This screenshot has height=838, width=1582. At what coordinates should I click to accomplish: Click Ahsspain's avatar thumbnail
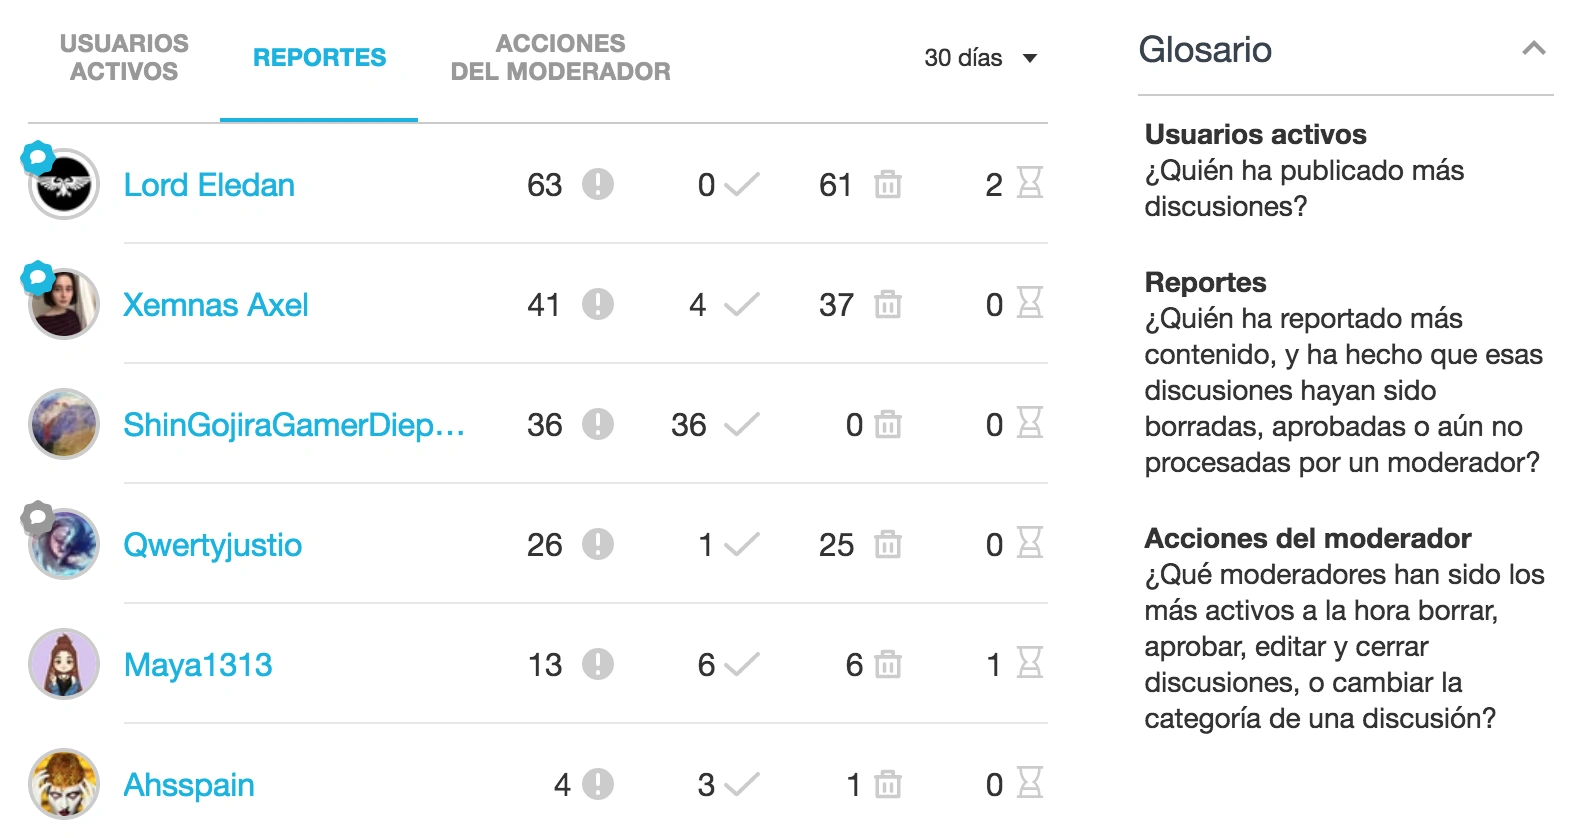(64, 784)
